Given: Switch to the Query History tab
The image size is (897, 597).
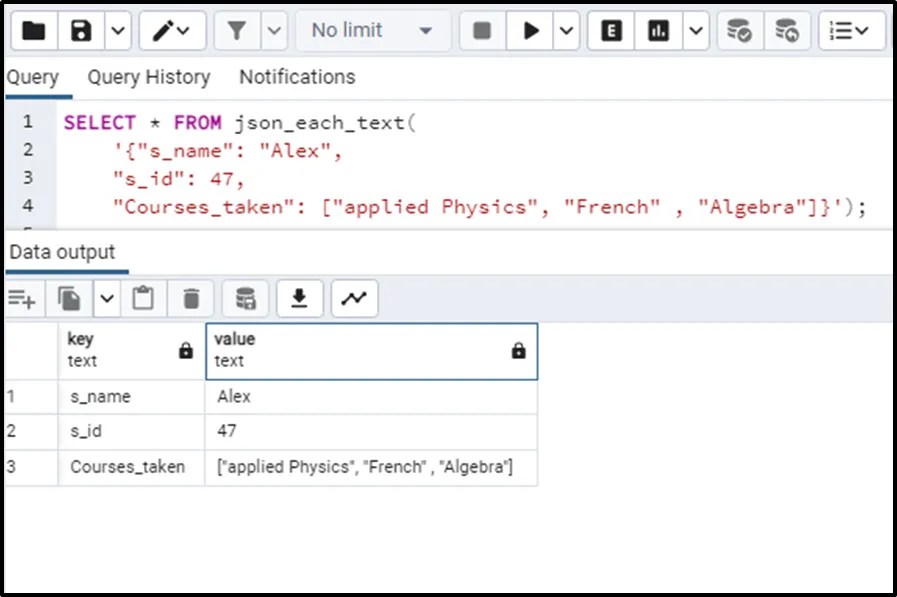Looking at the screenshot, I should tap(148, 77).
